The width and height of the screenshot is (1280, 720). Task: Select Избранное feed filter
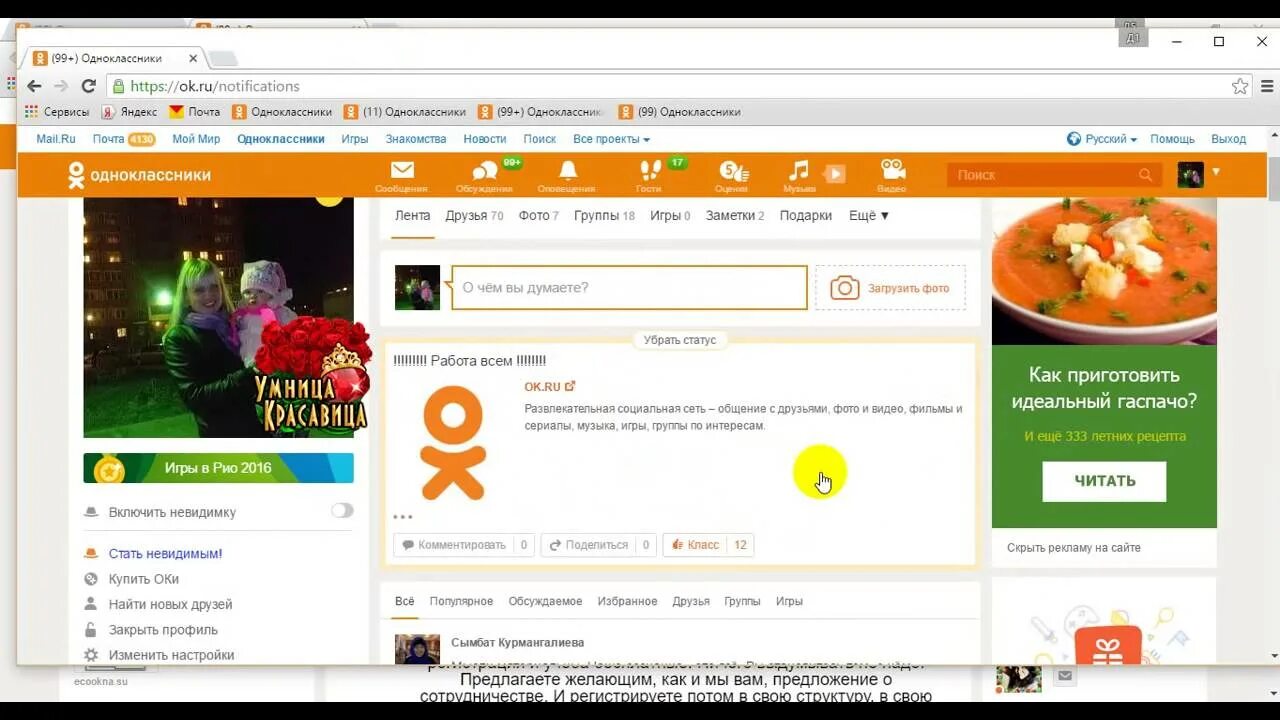[x=627, y=601]
